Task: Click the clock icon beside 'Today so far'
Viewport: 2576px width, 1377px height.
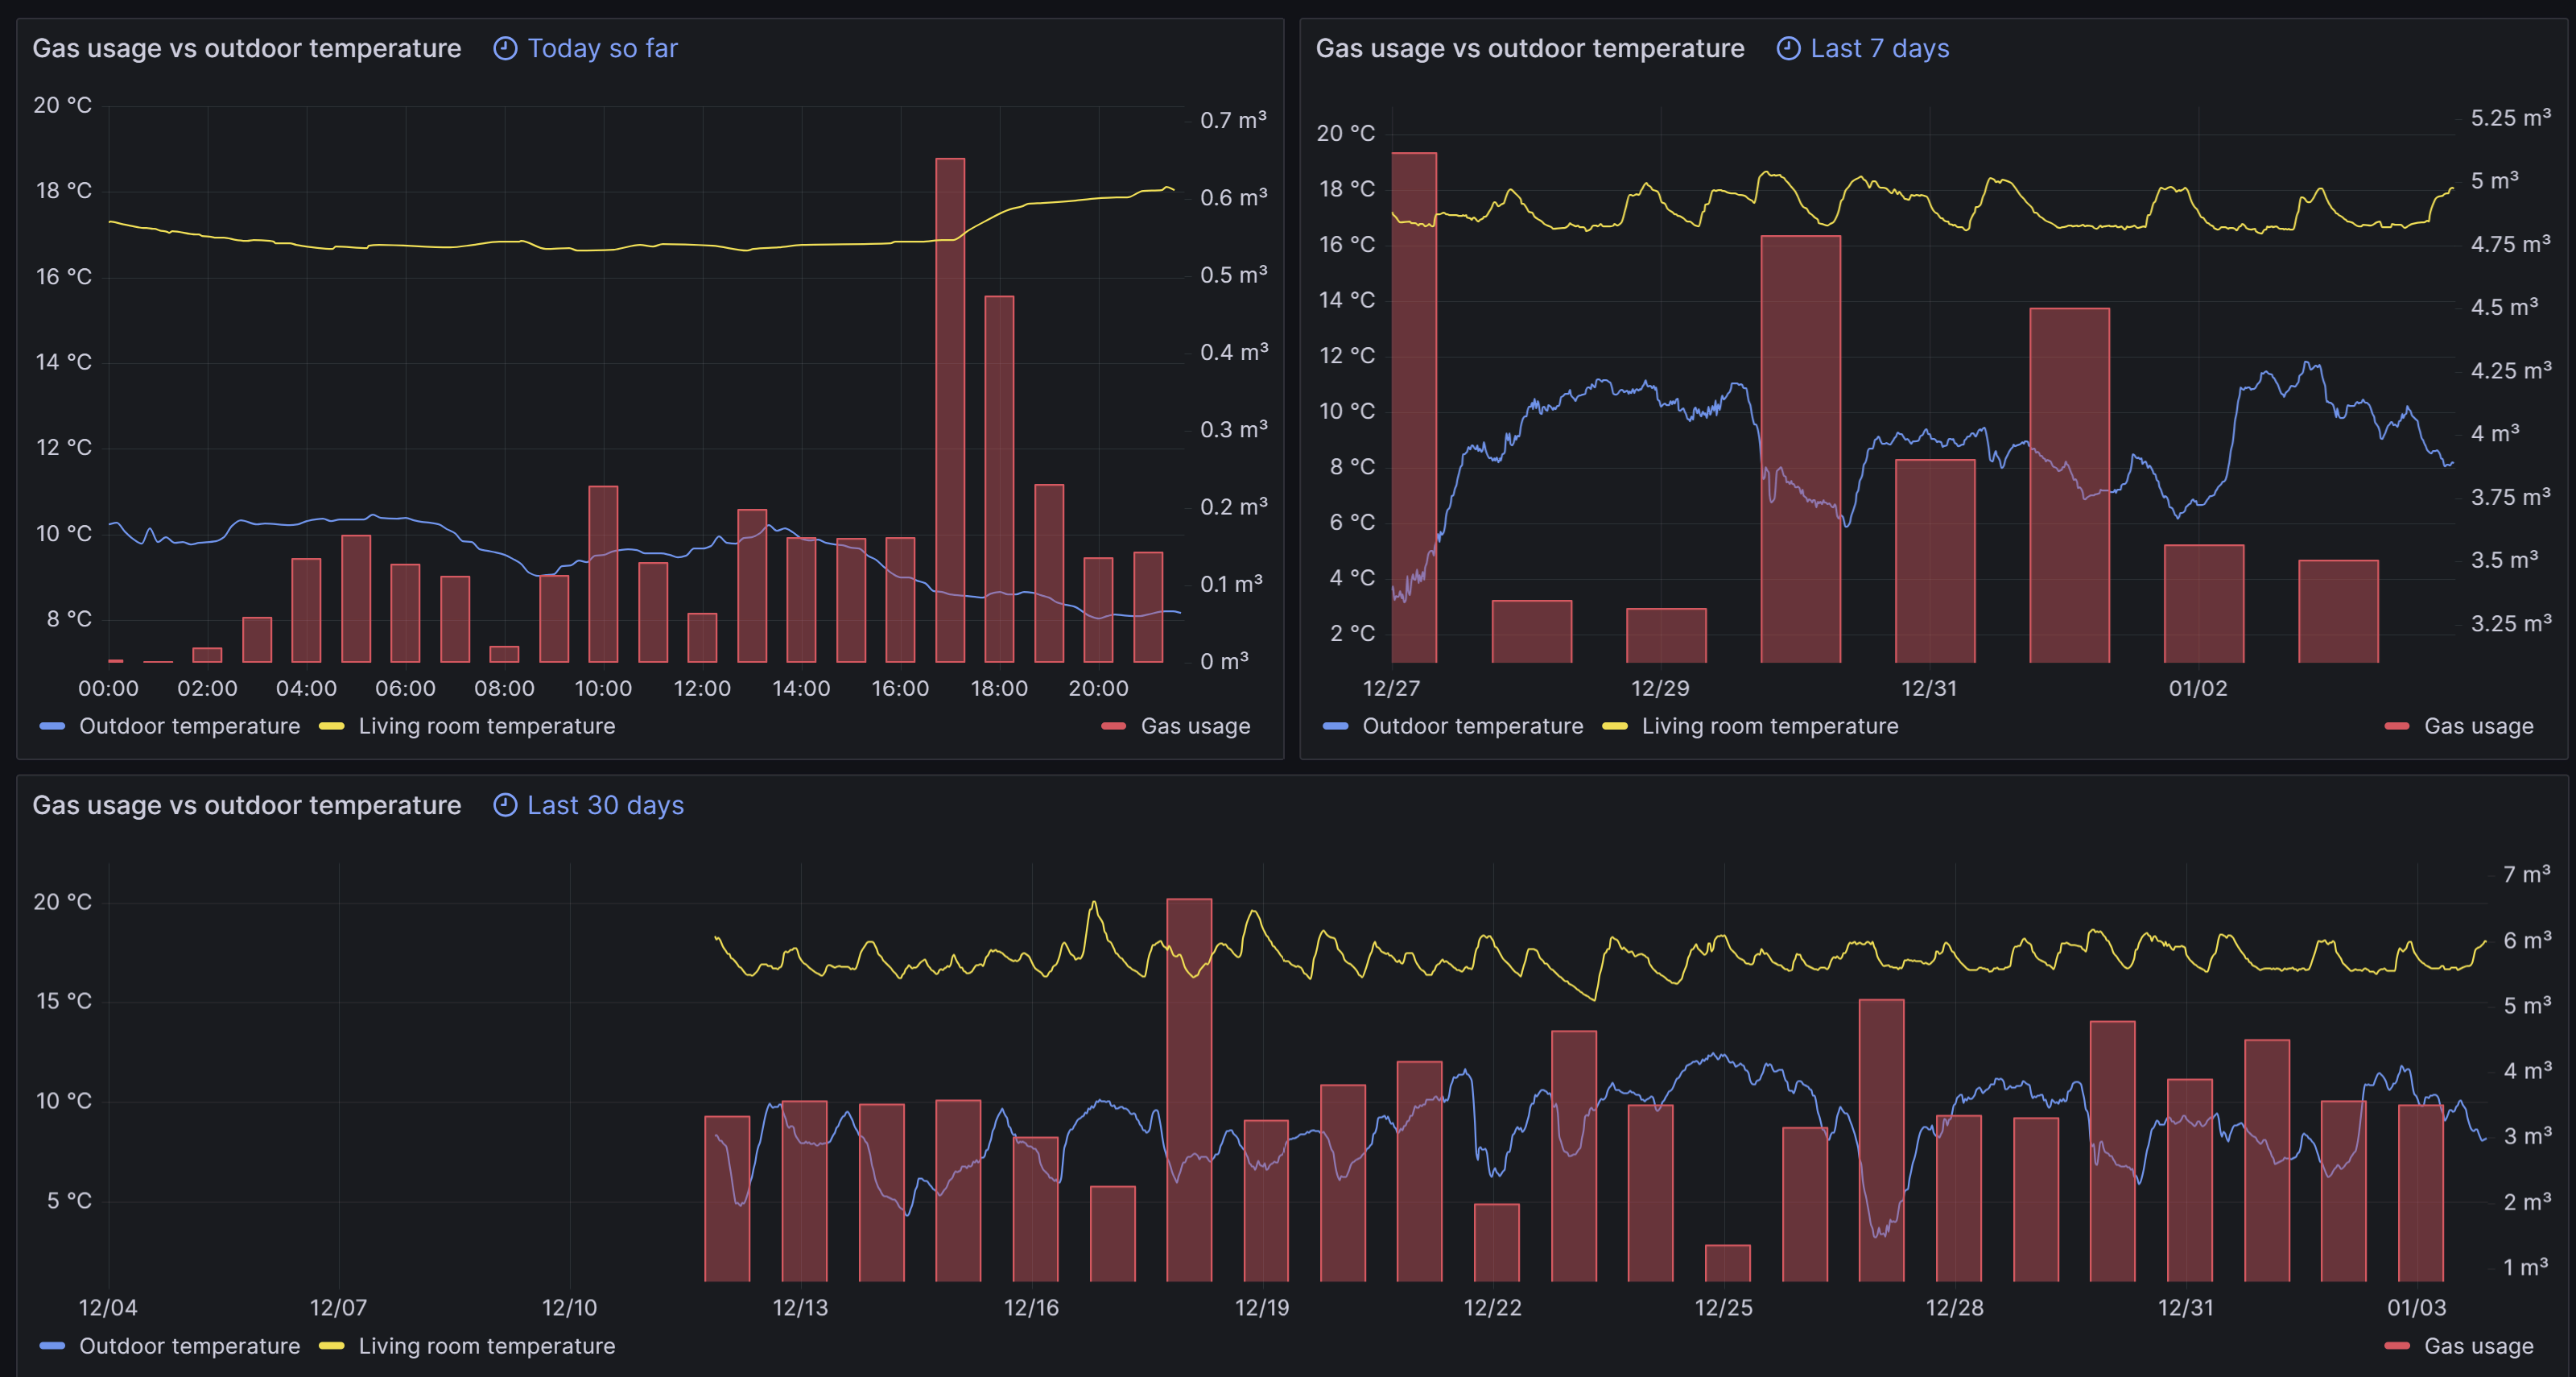Action: pos(505,48)
